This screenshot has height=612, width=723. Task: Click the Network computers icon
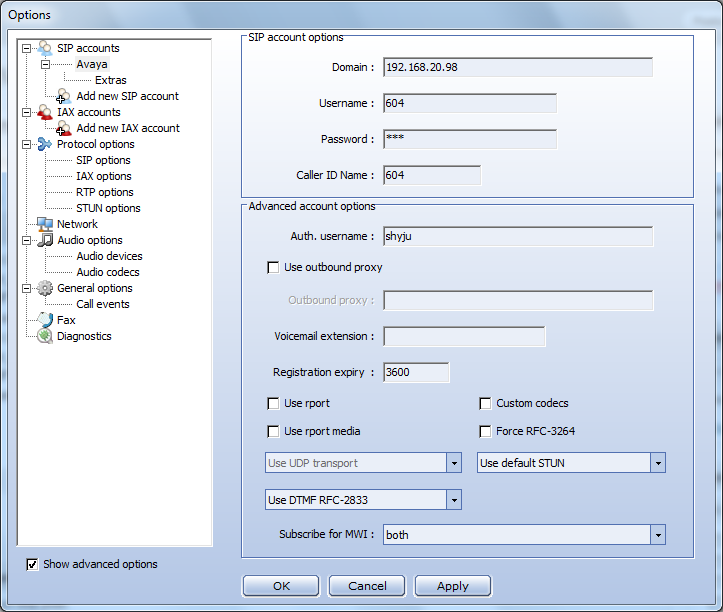[x=45, y=224]
